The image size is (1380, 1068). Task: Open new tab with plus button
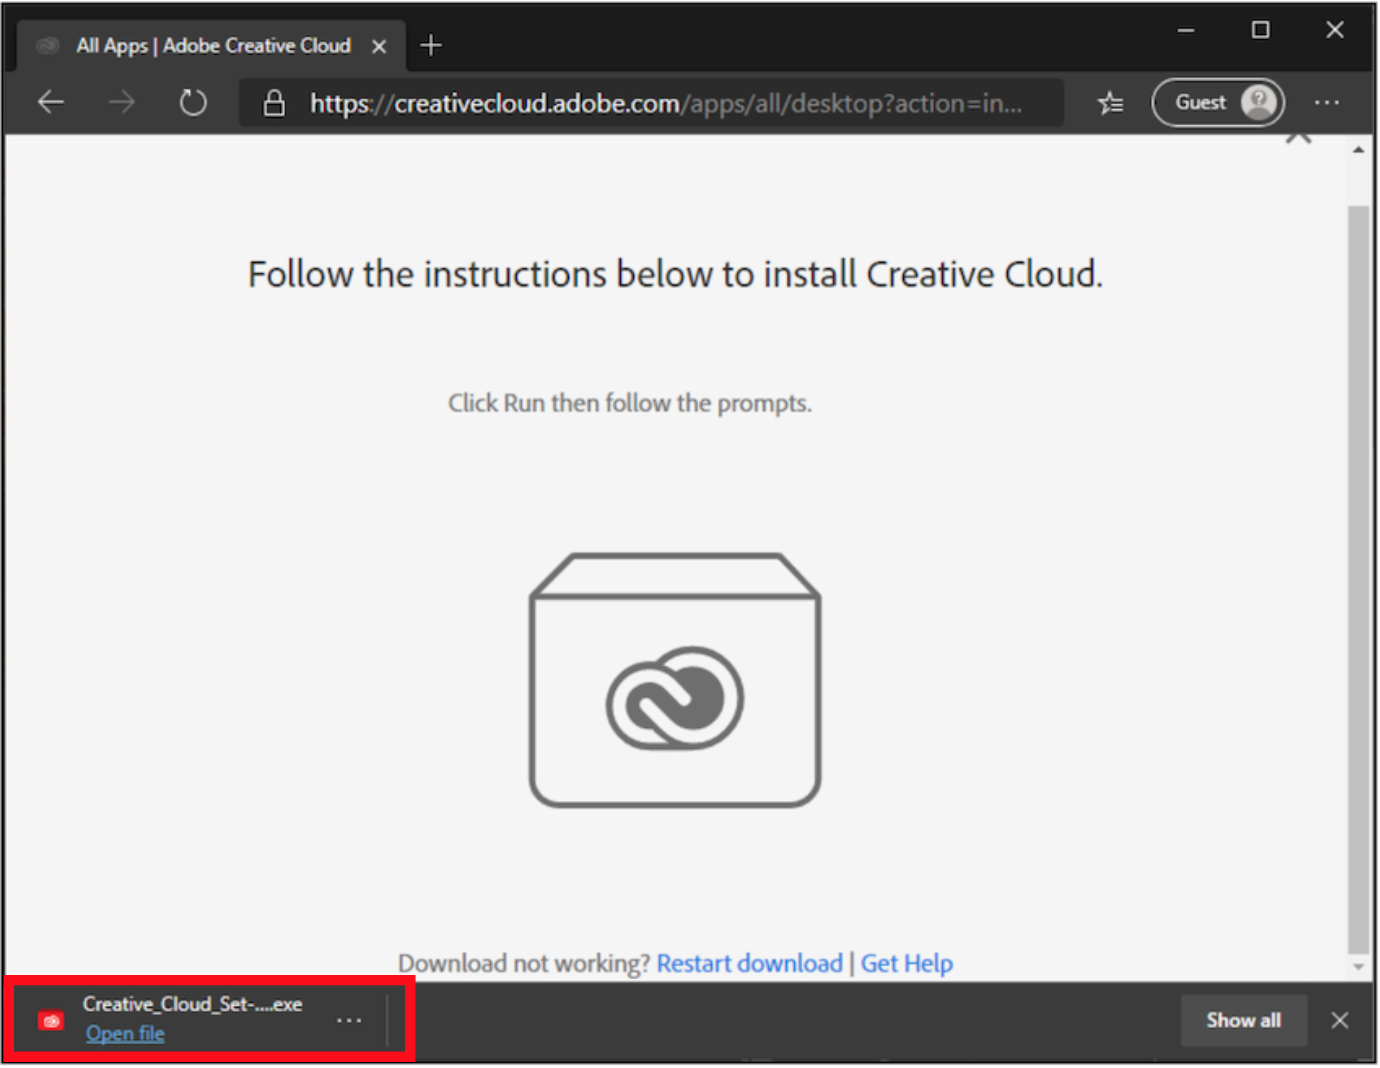coord(431,45)
